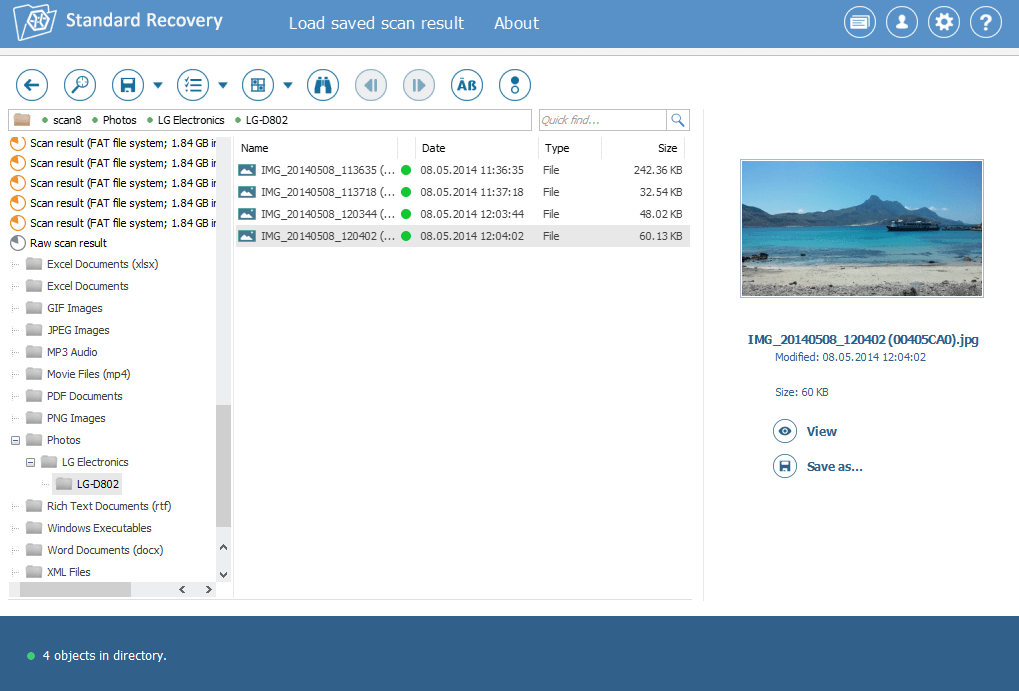Select LG-D802 folder in tree

(97, 484)
